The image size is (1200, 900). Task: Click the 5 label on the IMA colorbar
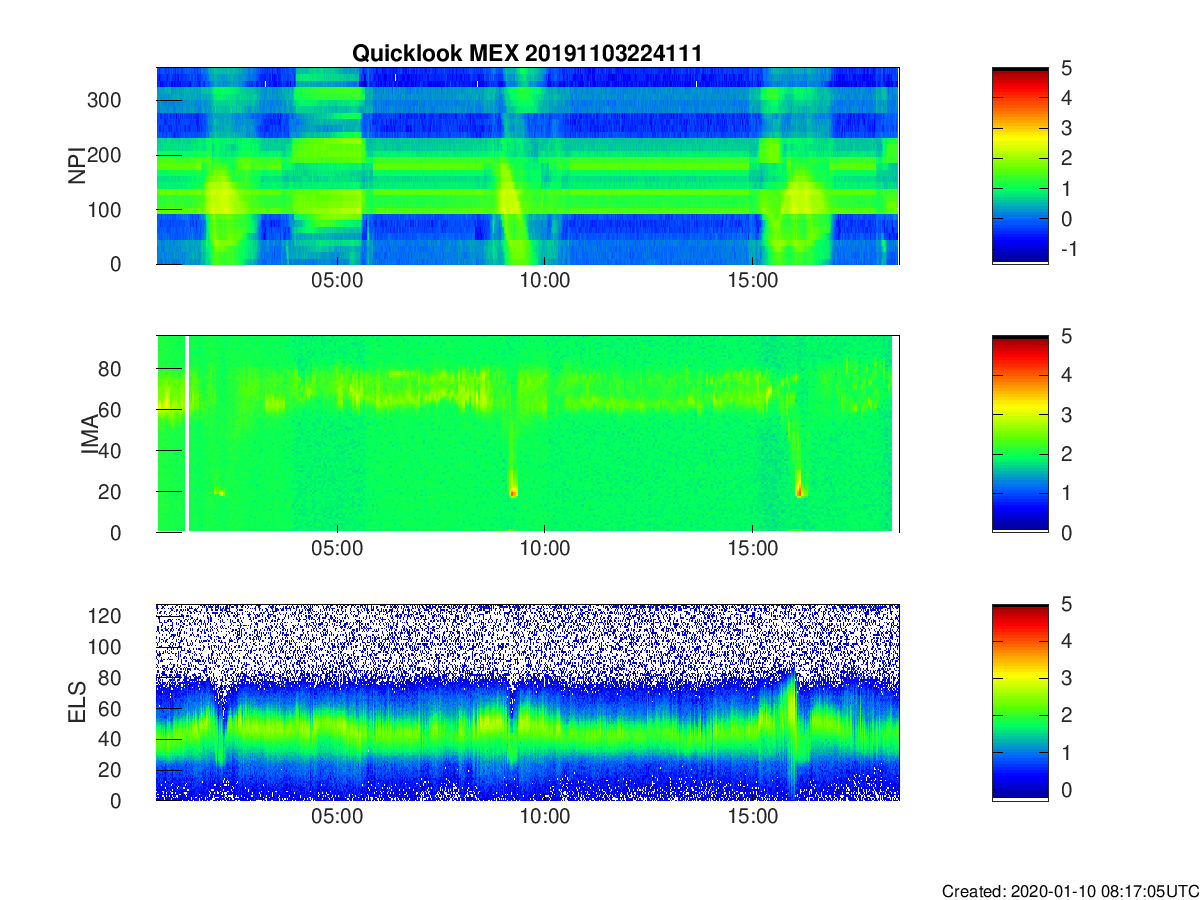pos(1067,336)
